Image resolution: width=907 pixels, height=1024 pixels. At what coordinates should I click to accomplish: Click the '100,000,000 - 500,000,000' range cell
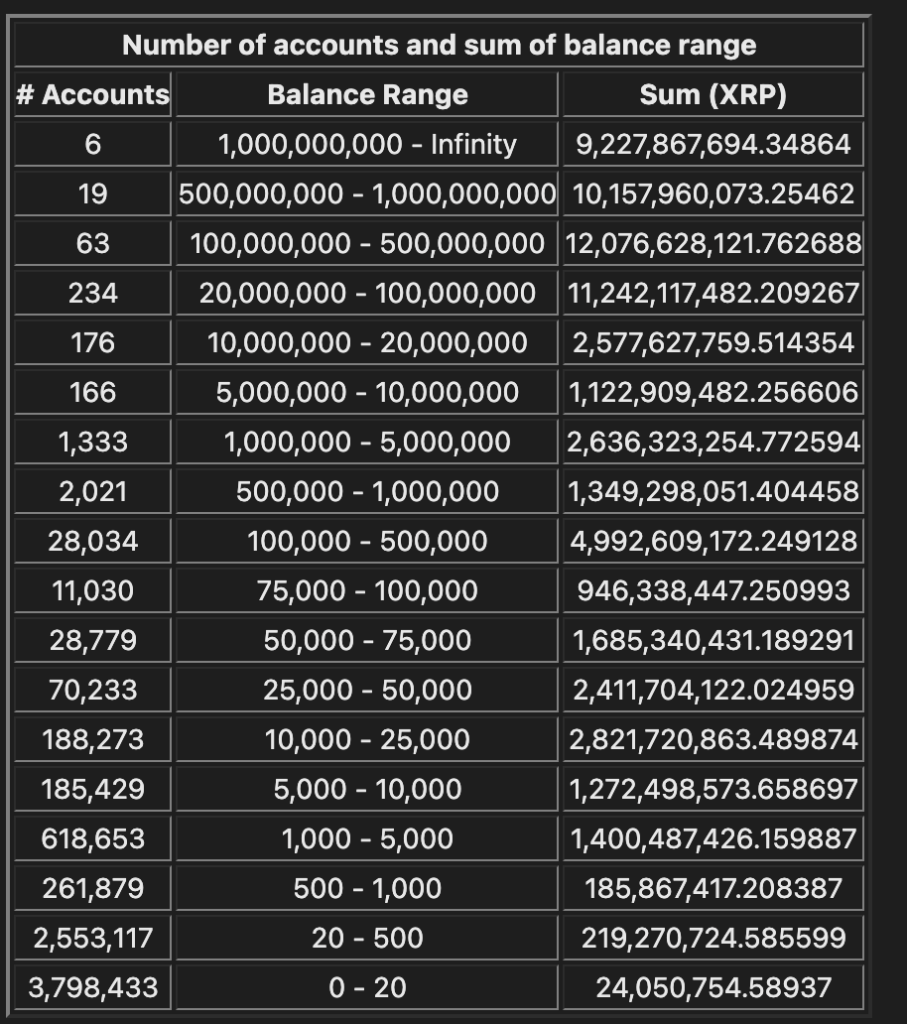367,244
